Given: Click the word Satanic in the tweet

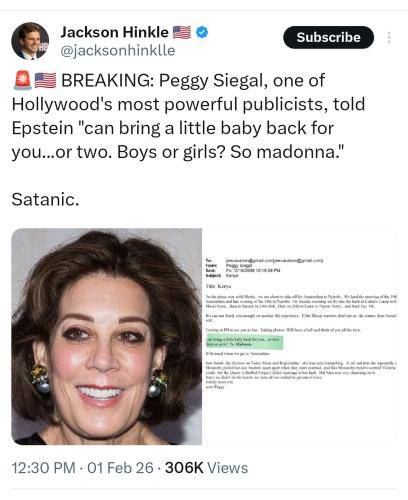Looking at the screenshot, I should click(x=45, y=200).
